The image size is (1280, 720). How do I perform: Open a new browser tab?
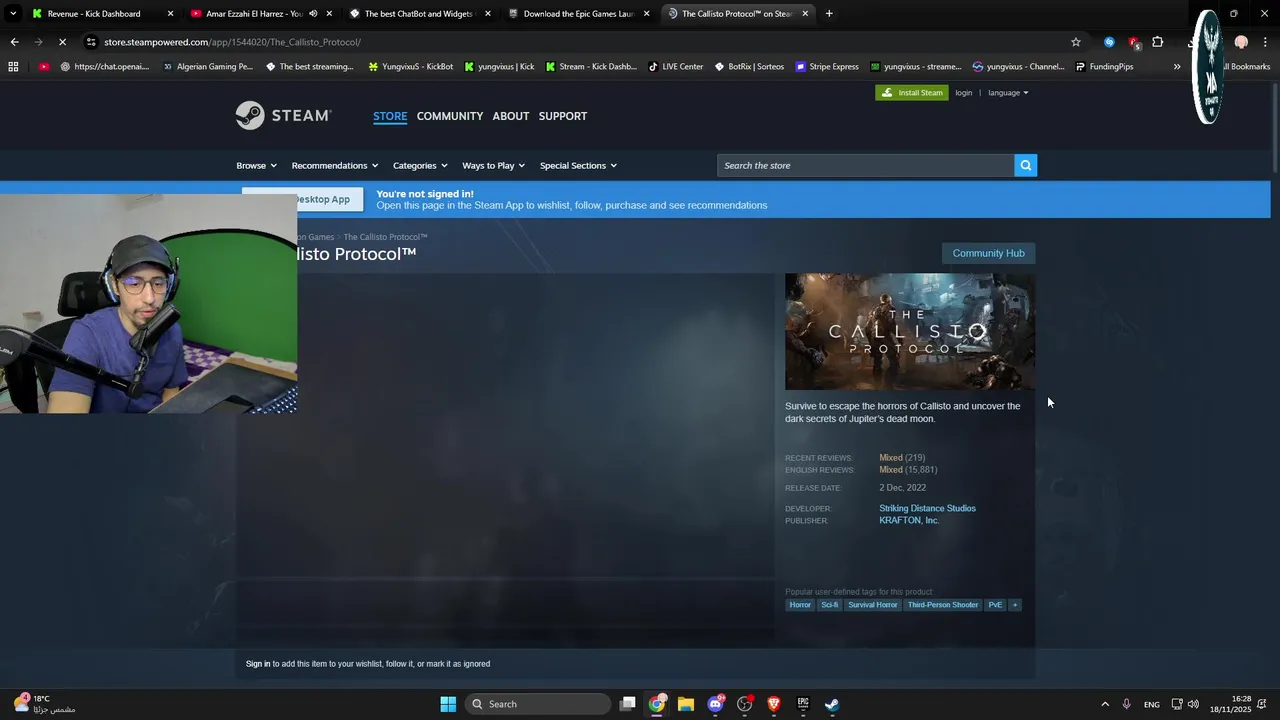coord(829,14)
